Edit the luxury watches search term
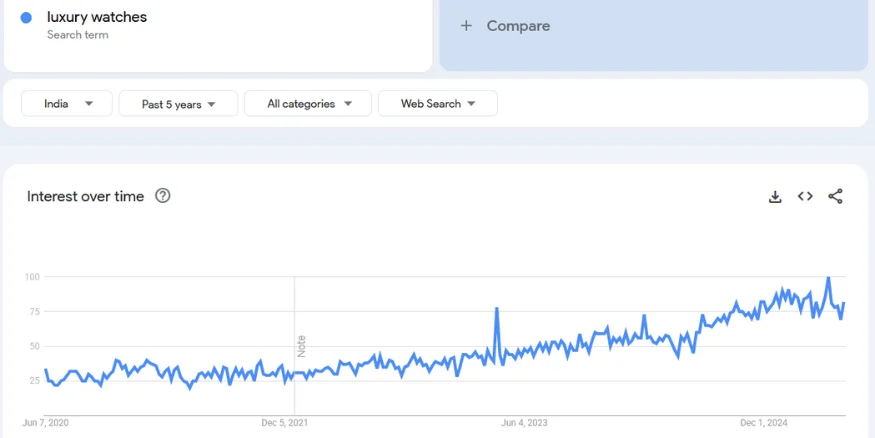The width and height of the screenshot is (875, 438). [x=97, y=17]
